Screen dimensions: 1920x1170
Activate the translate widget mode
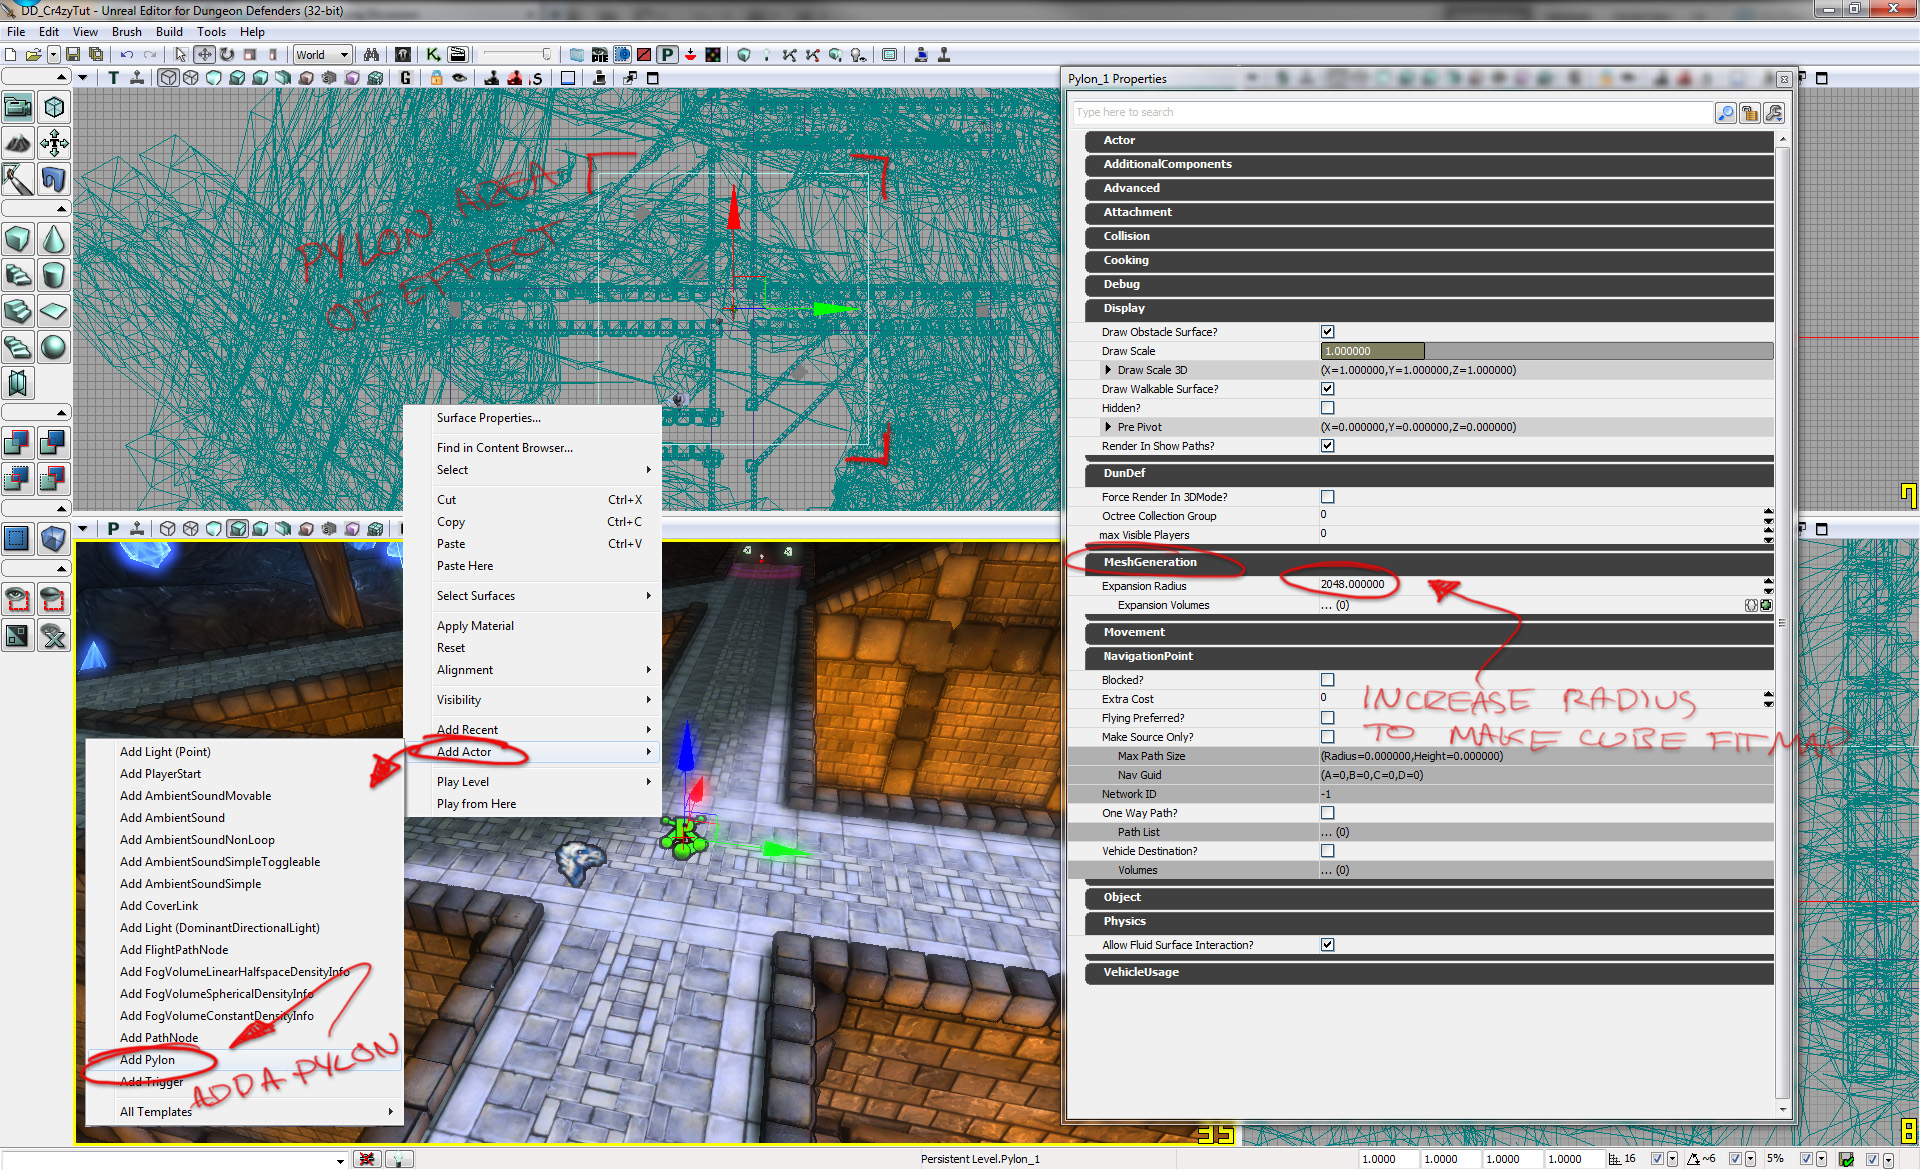pos(204,55)
